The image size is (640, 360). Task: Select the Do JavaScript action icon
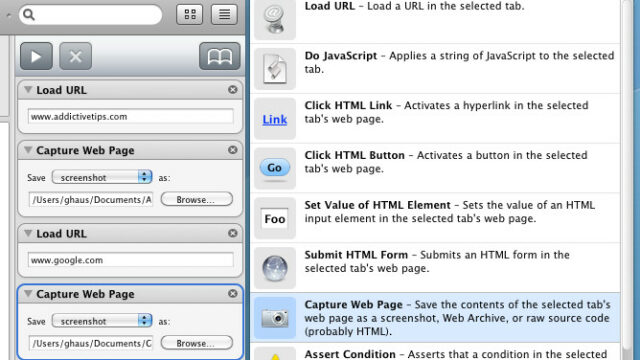click(x=275, y=69)
